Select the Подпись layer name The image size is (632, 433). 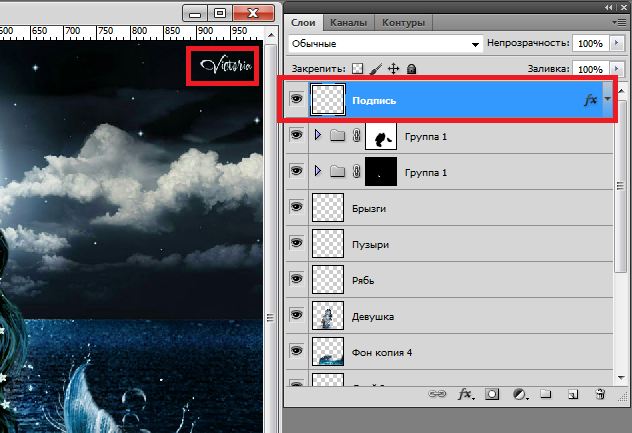(x=374, y=101)
